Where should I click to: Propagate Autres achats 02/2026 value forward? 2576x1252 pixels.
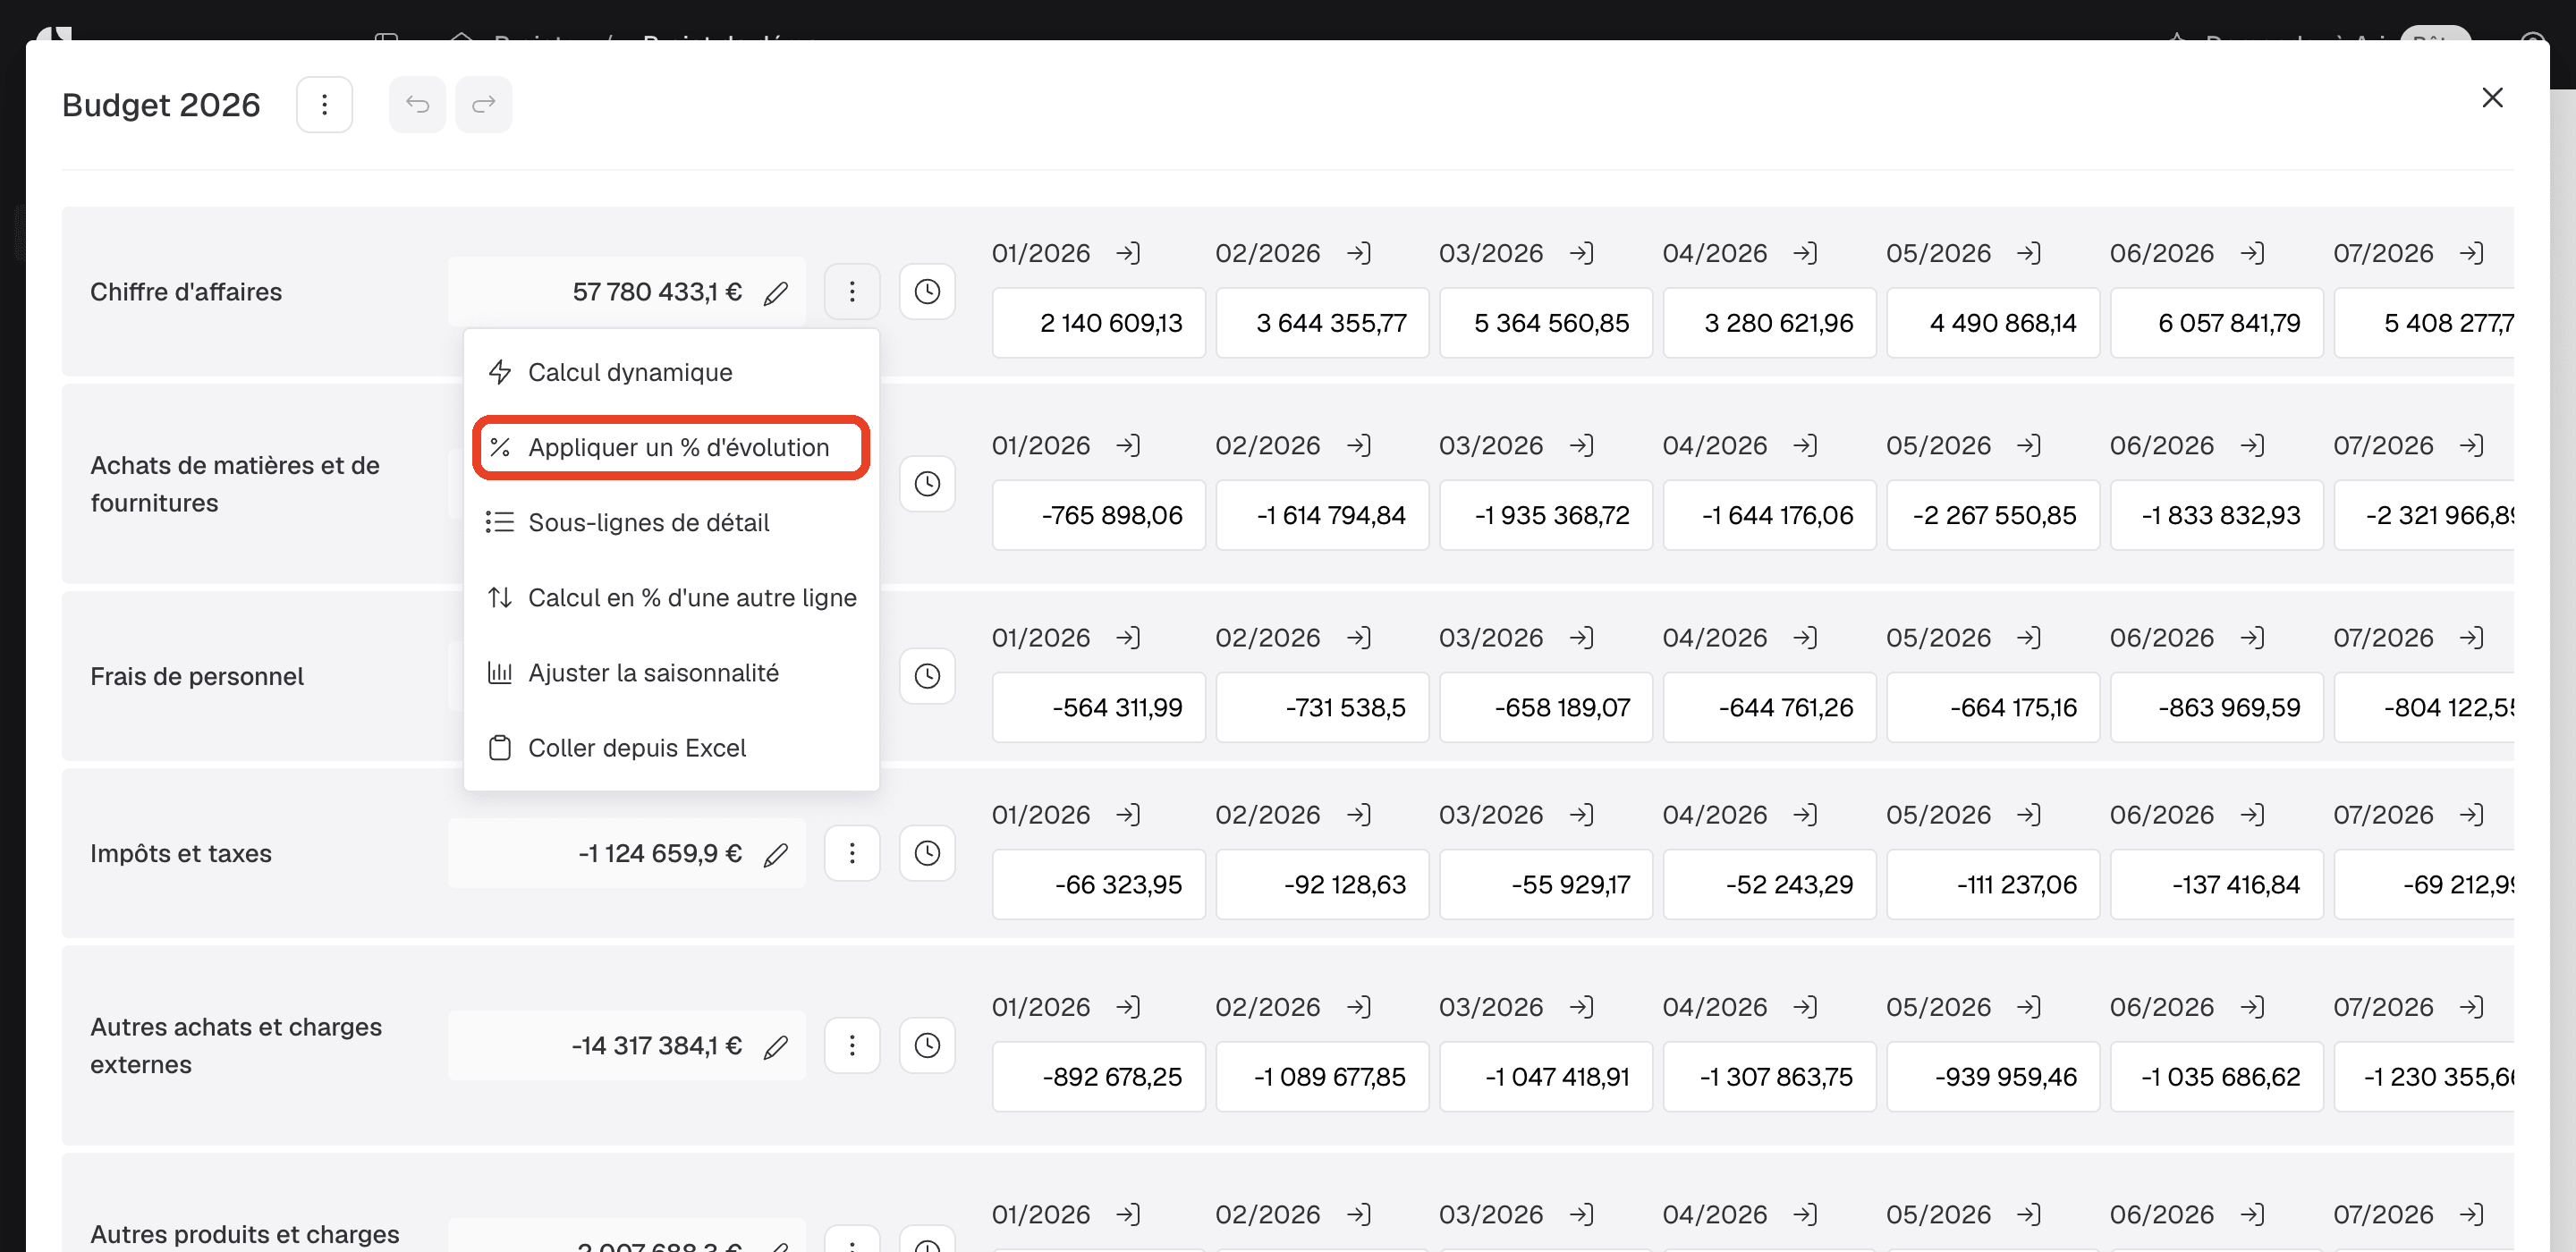tap(1358, 1007)
